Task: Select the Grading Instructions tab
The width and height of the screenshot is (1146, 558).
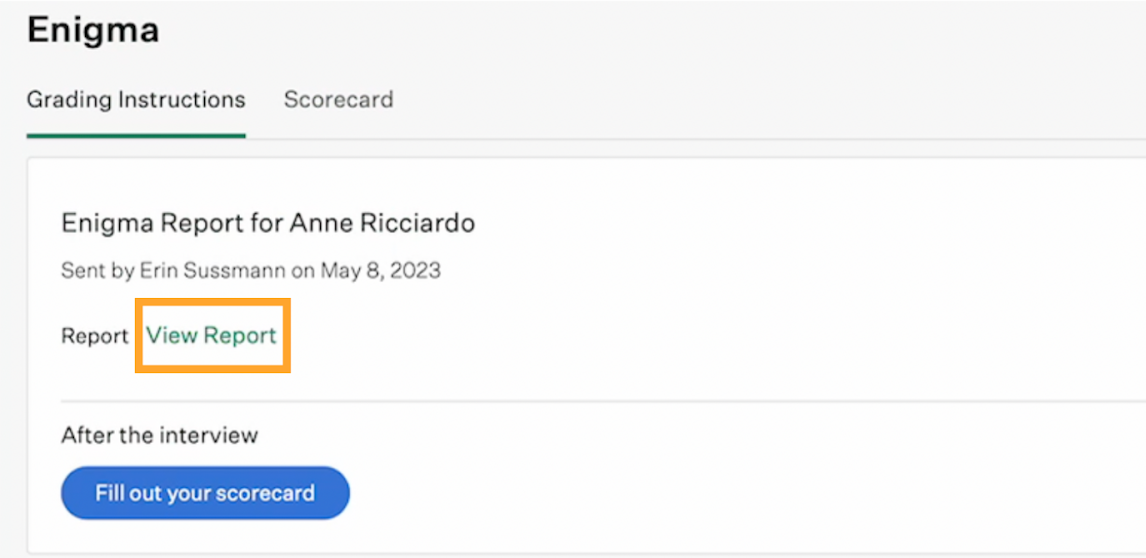Action: [136, 100]
